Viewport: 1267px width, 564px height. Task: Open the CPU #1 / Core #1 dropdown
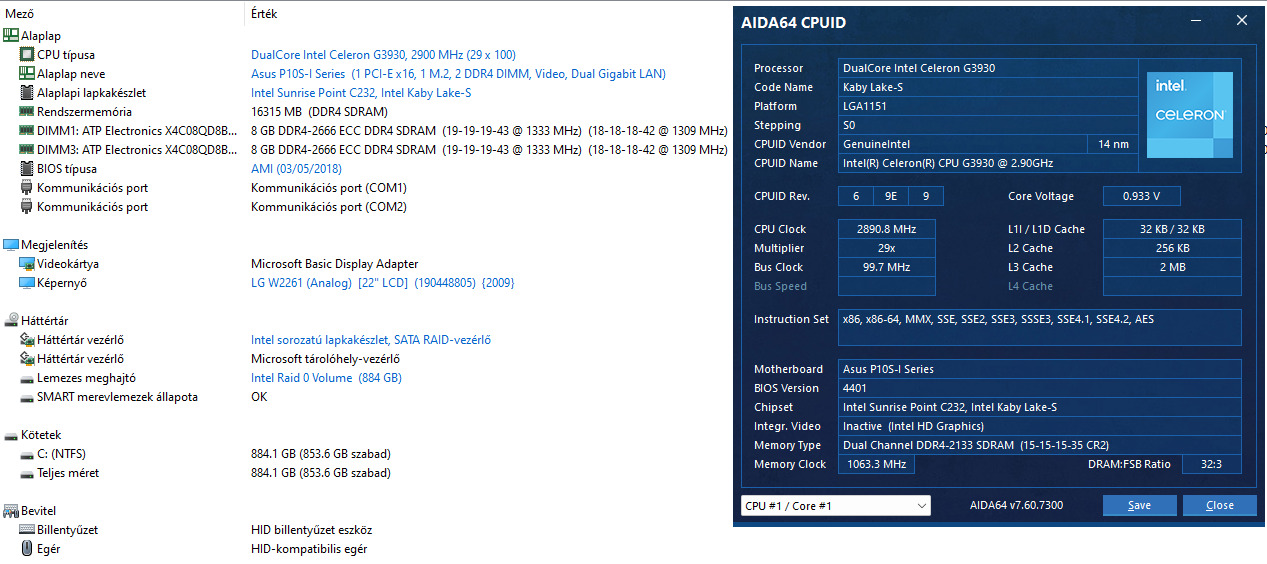836,506
